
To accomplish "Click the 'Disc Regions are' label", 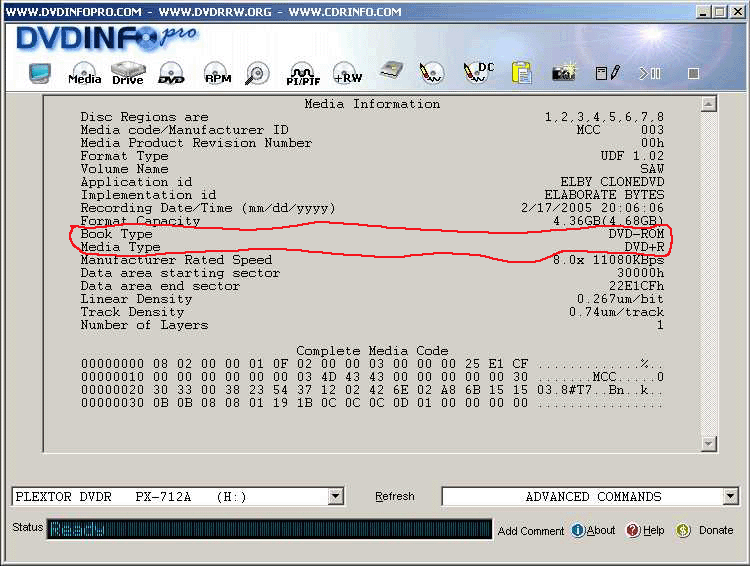I will pos(144,117).
